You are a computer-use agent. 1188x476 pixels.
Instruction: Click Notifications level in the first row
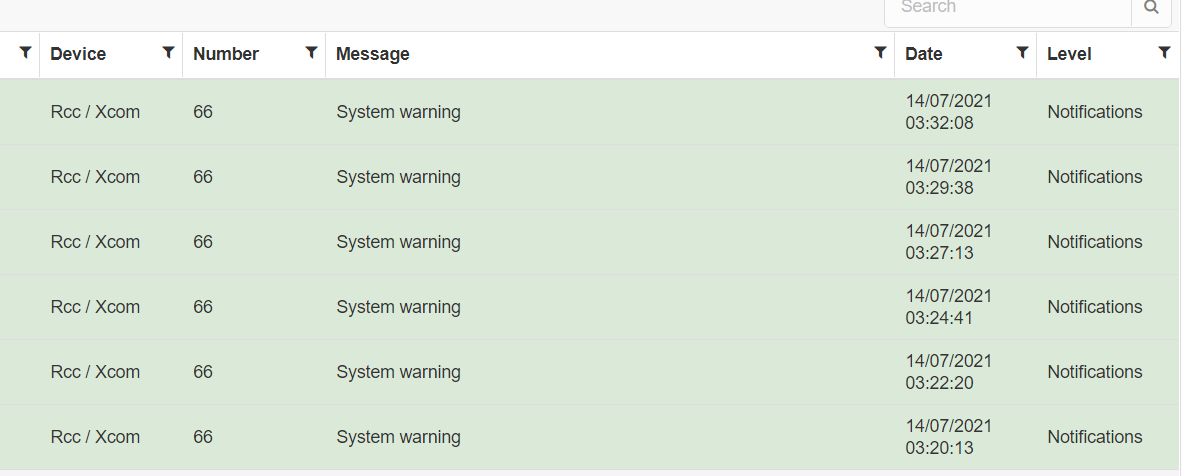tap(1094, 112)
